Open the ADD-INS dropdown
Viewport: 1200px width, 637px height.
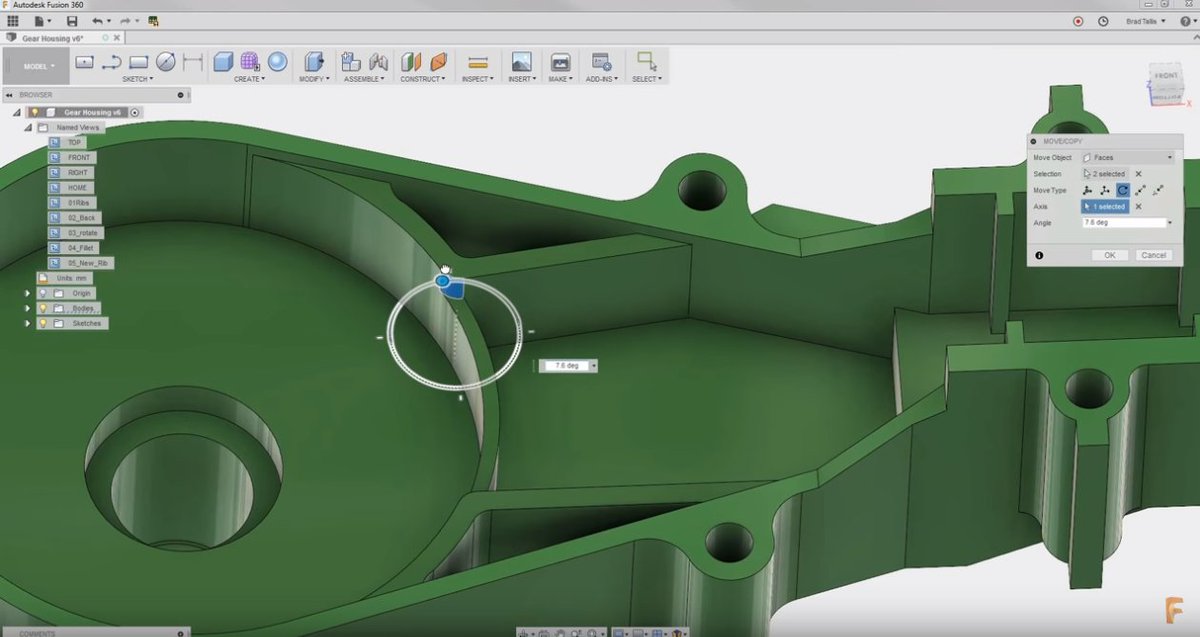(601, 79)
